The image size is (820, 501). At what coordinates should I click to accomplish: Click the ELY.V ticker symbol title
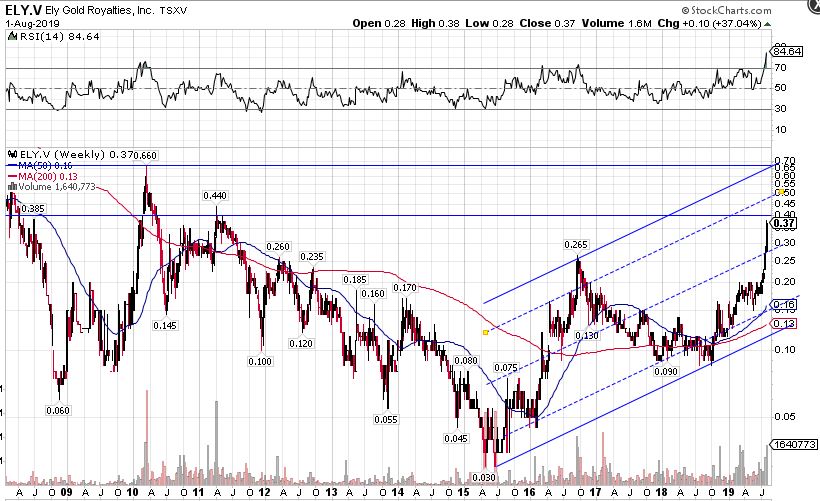coord(22,10)
